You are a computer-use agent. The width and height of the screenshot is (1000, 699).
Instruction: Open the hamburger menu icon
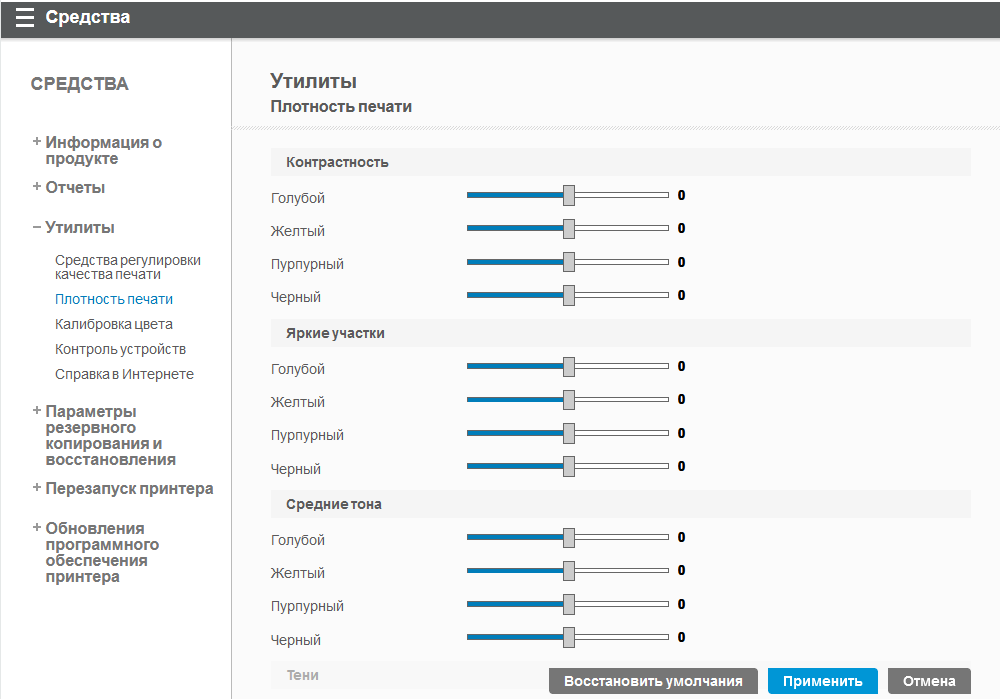point(25,18)
